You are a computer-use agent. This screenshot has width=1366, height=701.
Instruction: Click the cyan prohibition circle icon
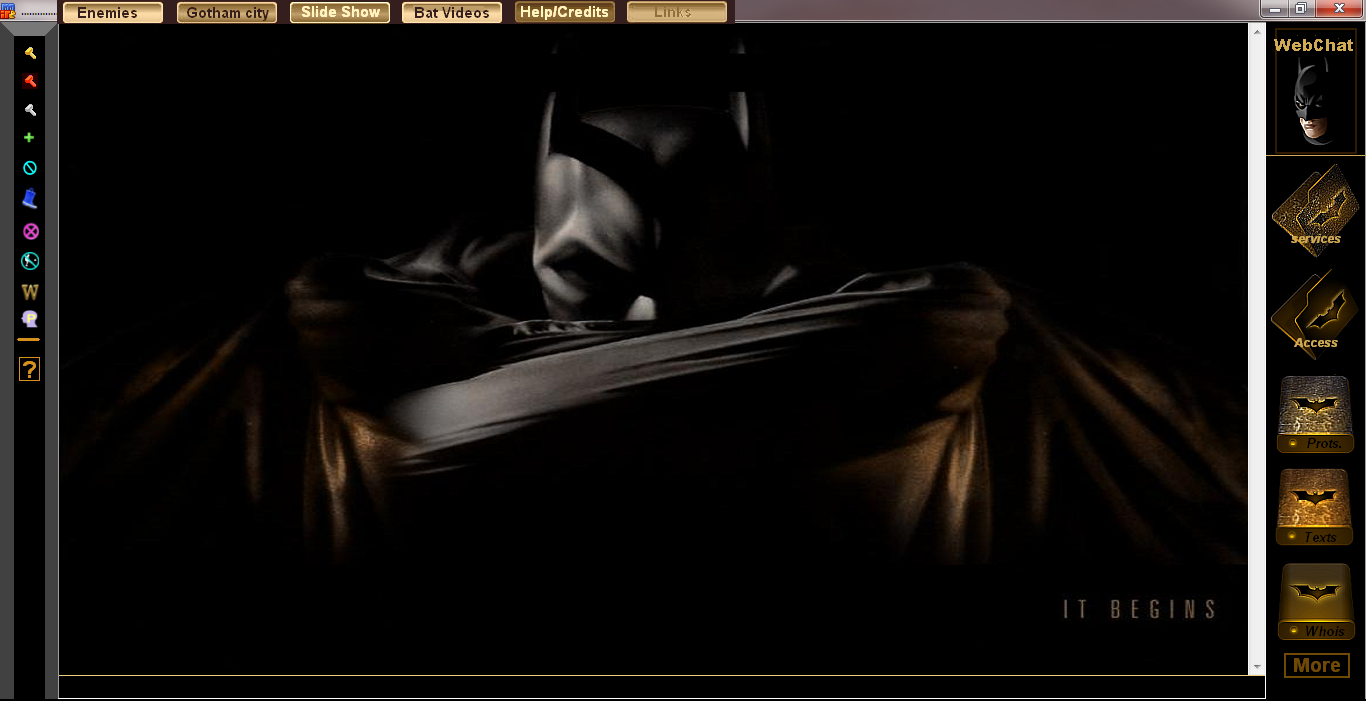30,168
